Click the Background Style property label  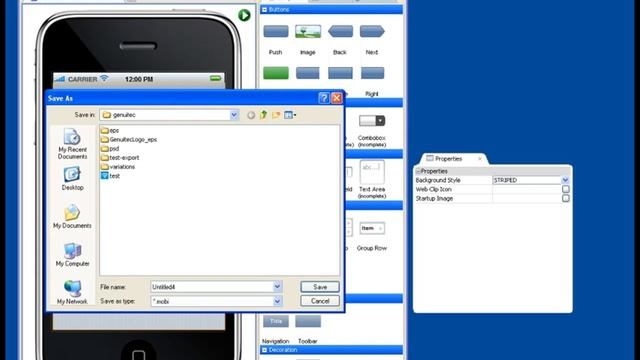tap(438, 180)
